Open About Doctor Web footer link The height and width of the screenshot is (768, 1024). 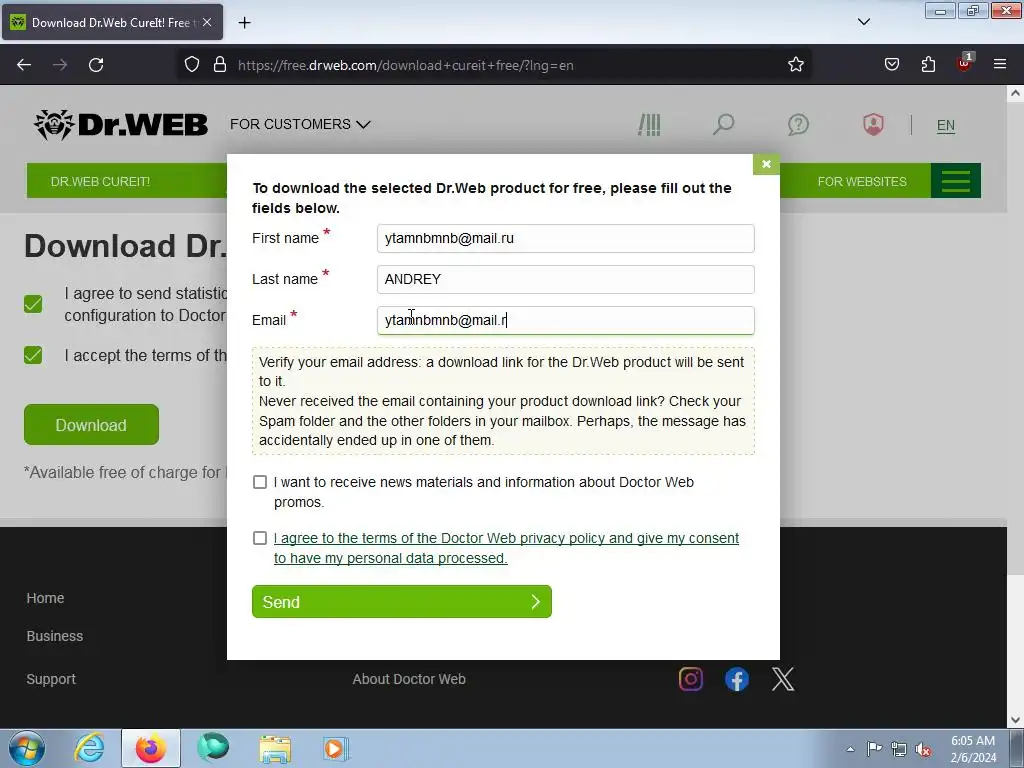tap(409, 679)
